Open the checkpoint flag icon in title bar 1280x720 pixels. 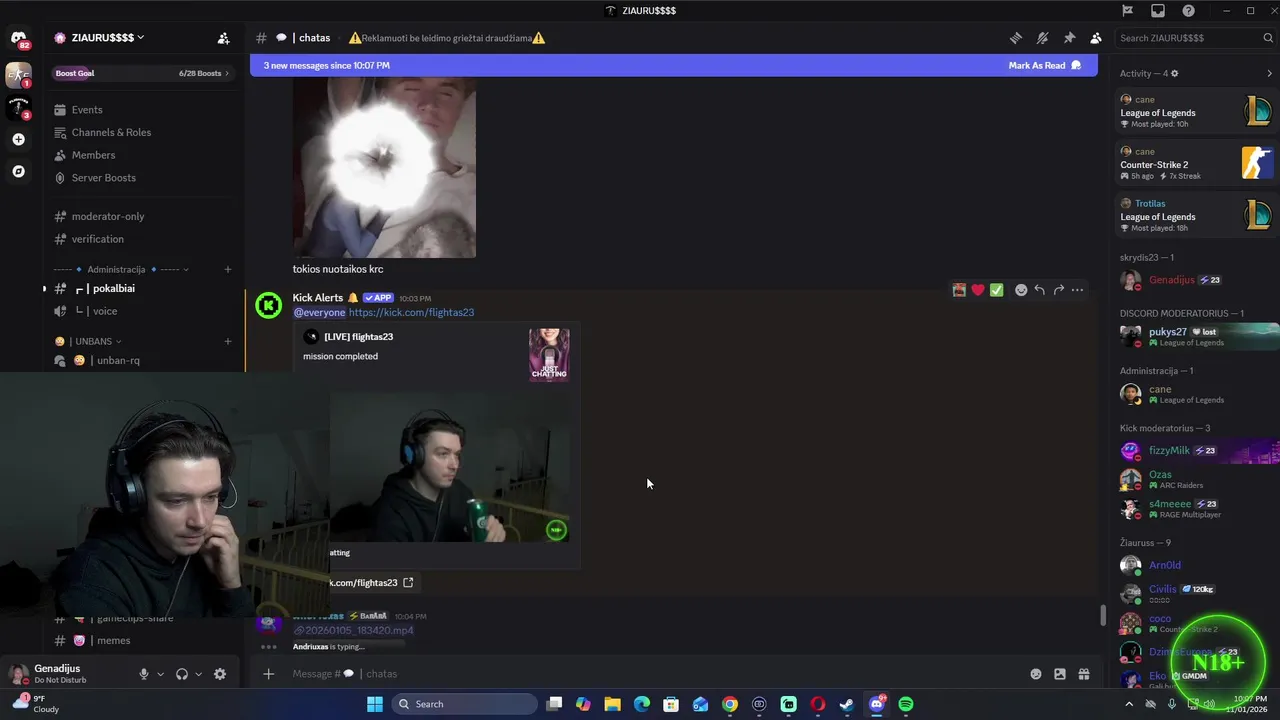(1127, 11)
